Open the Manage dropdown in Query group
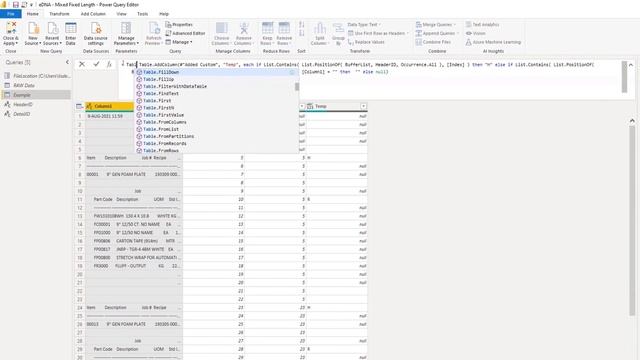This screenshot has width=640, height=360. (x=179, y=42)
